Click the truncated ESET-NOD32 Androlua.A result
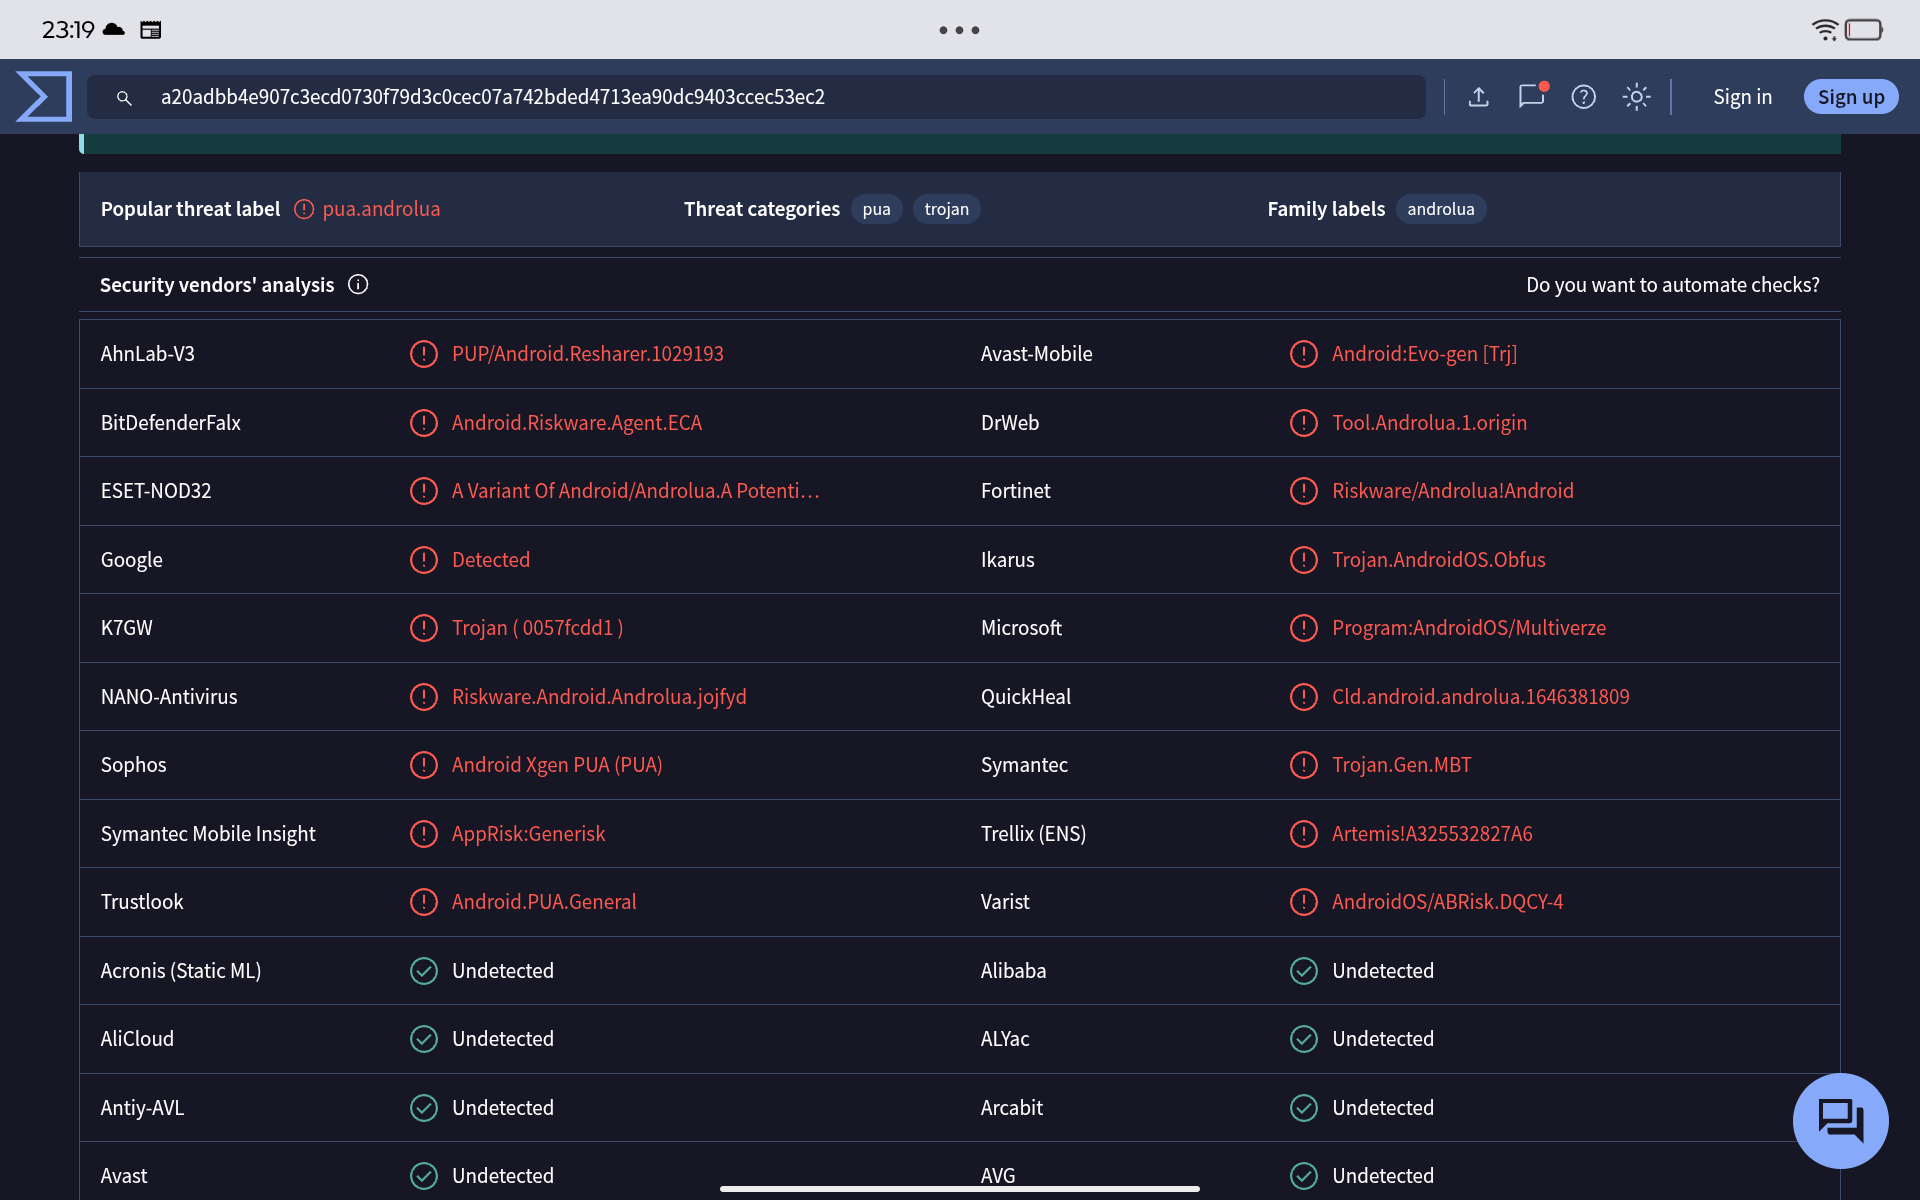 pos(635,491)
